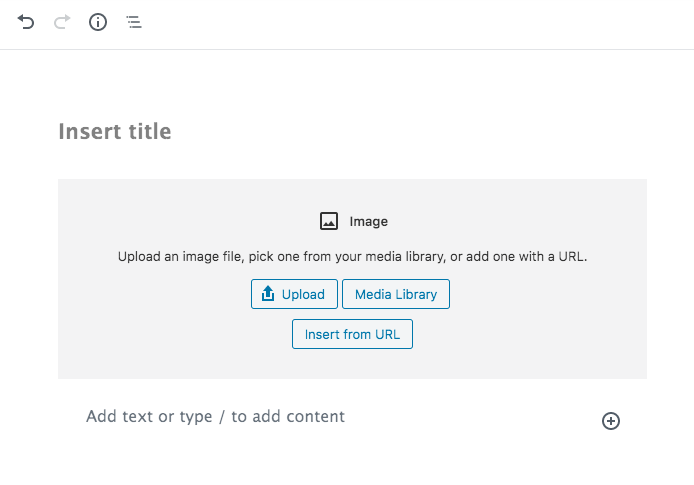Click the upload arrow icon in Upload button

pos(268,293)
